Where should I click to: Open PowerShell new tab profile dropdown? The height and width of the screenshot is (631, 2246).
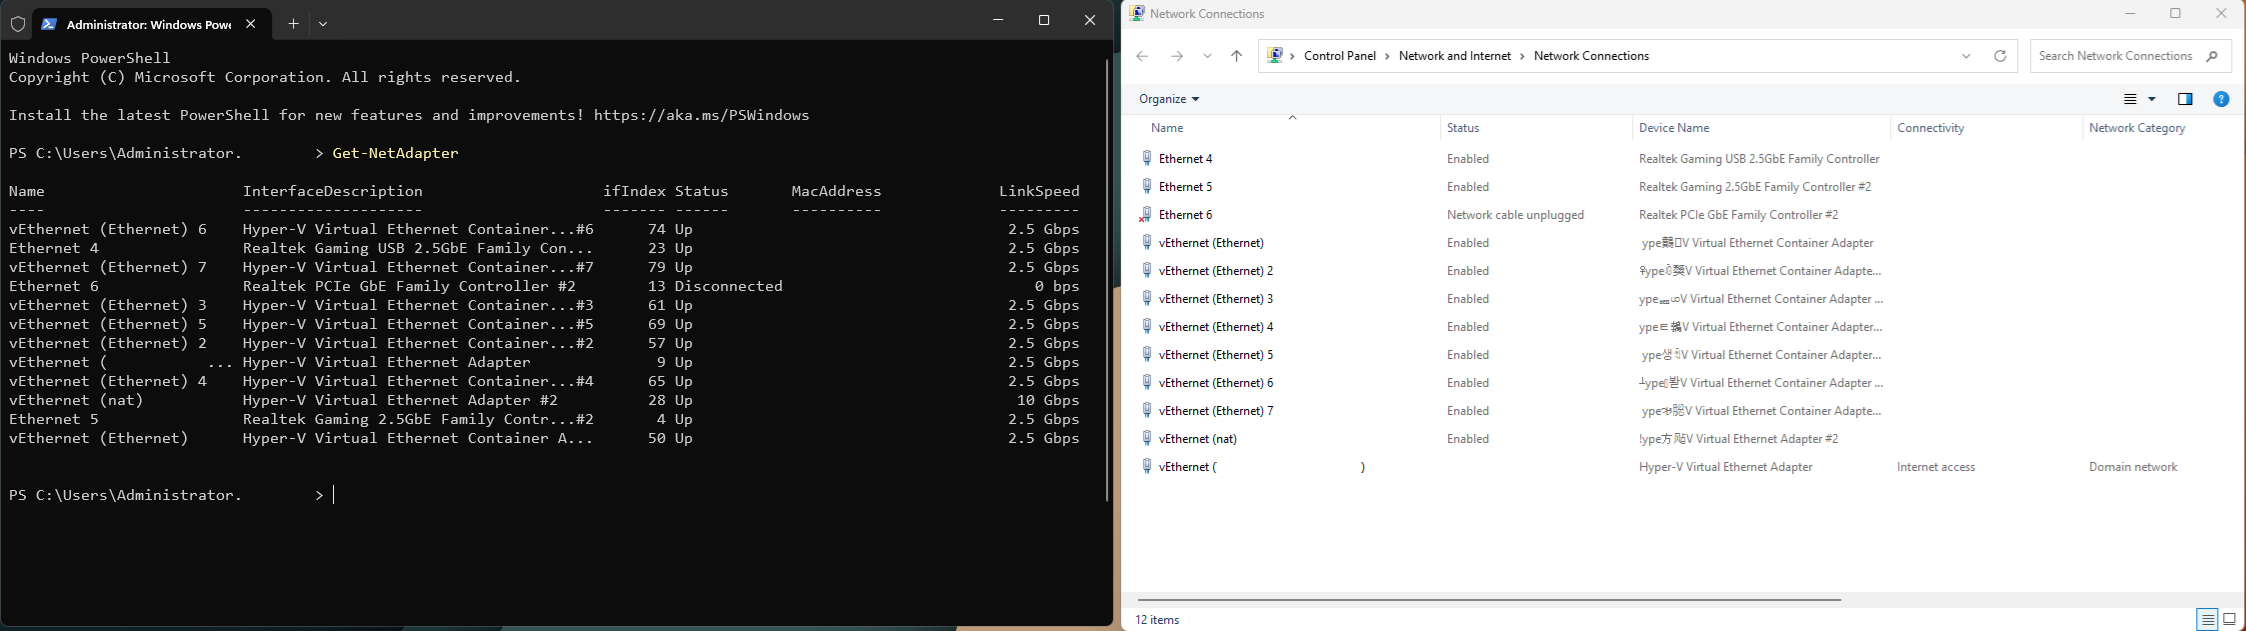(x=323, y=23)
